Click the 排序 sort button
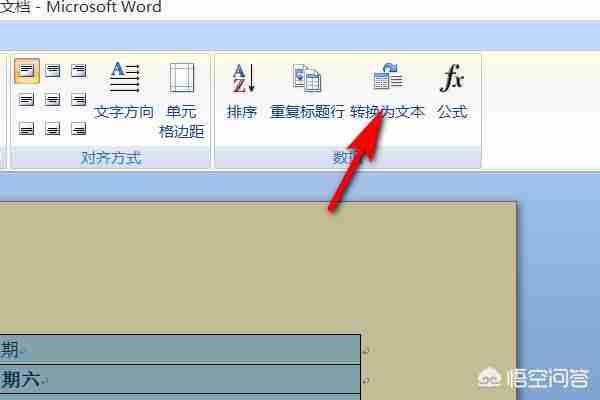The width and height of the screenshot is (600, 400). [x=242, y=91]
